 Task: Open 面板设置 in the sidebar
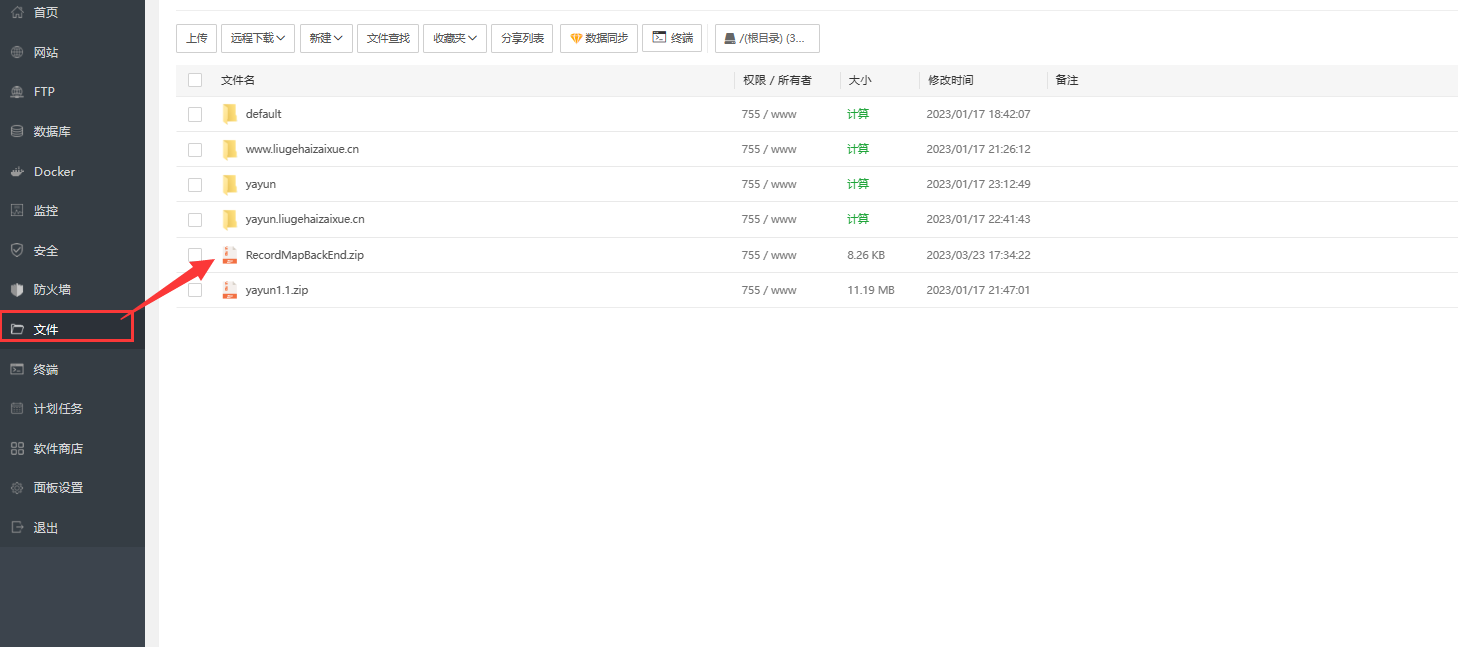click(58, 488)
